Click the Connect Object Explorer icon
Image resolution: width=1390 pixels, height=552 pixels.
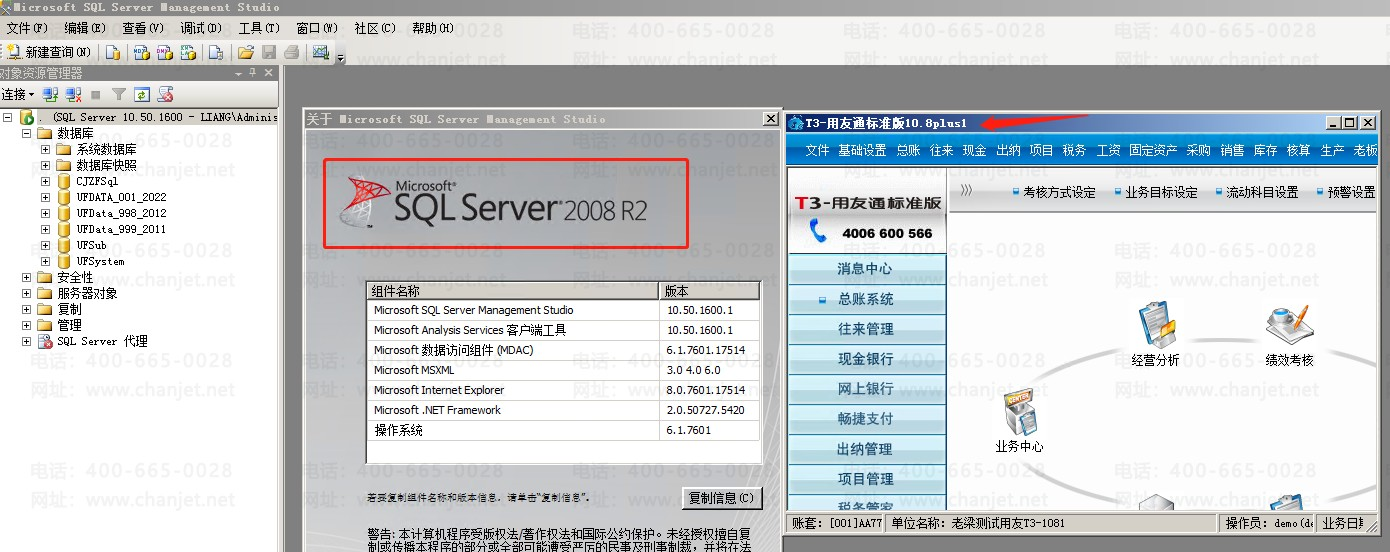(50, 94)
